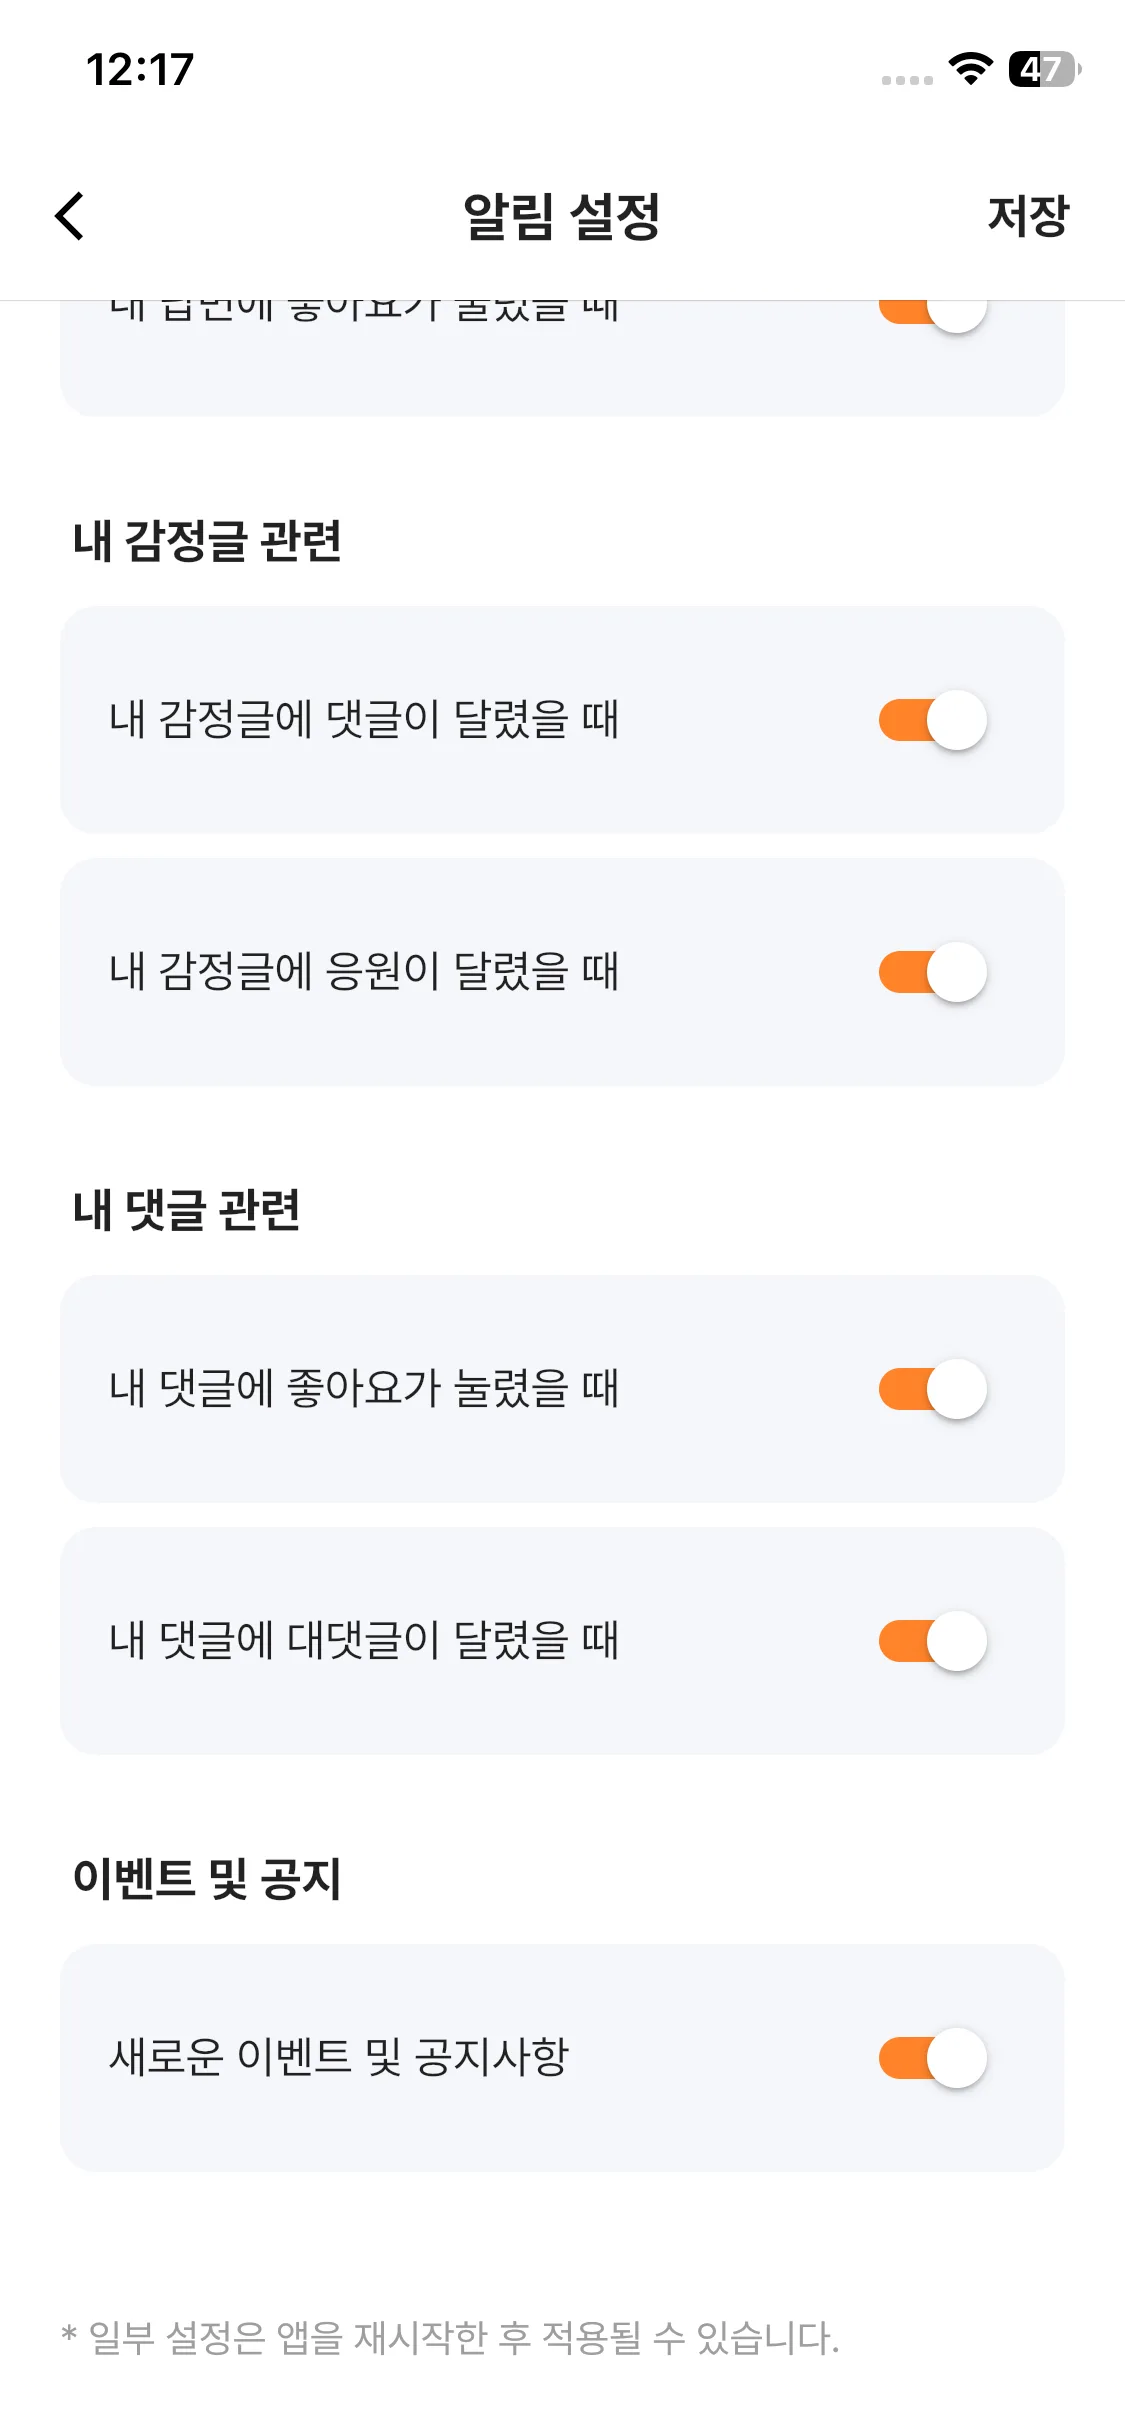Tap the 내 감정글 관련 section header

tap(207, 541)
